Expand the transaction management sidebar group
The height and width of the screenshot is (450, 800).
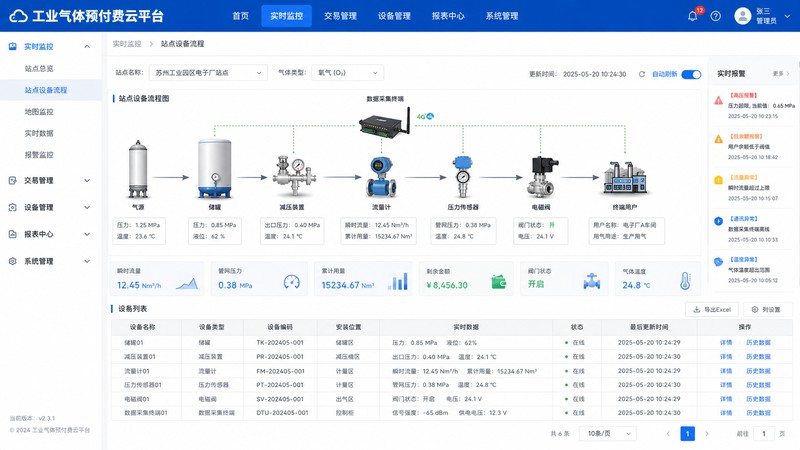point(87,181)
